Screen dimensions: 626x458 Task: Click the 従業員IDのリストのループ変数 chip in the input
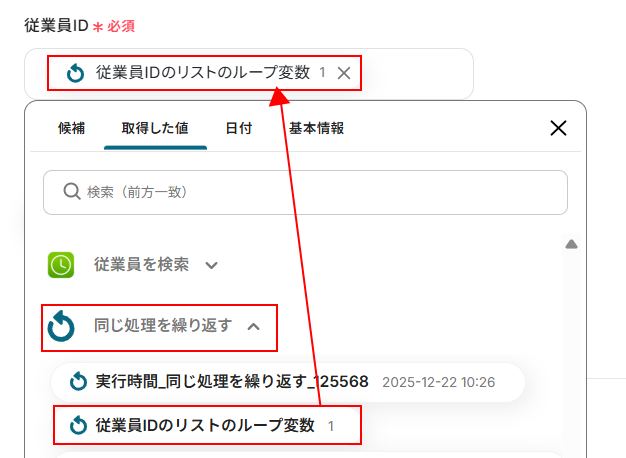click(204, 73)
